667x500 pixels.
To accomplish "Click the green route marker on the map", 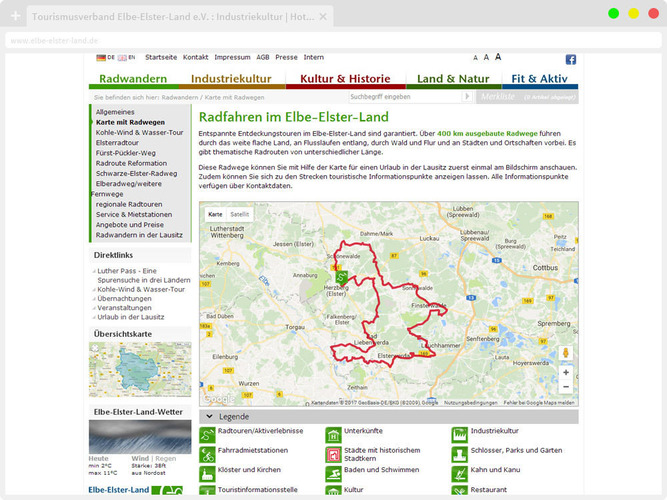I will pyautogui.click(x=341, y=277).
